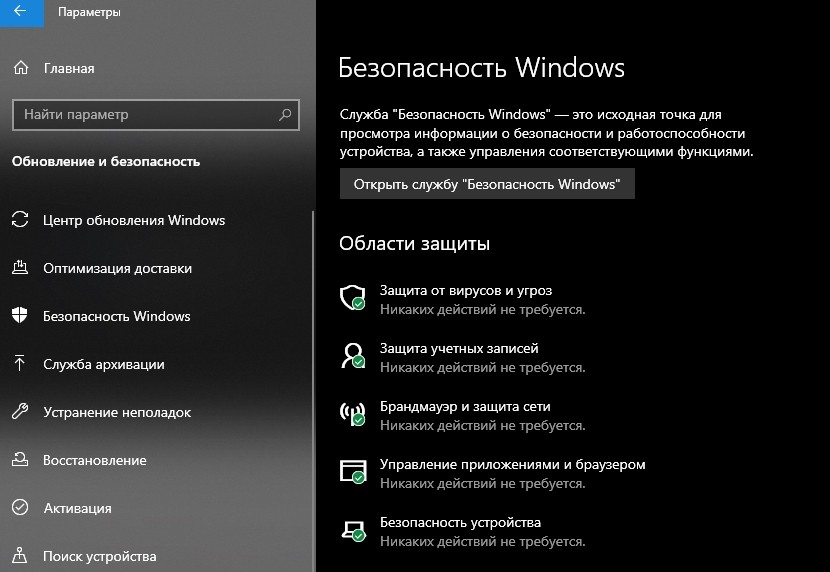Click app and browser control window icon

pyautogui.click(x=353, y=471)
